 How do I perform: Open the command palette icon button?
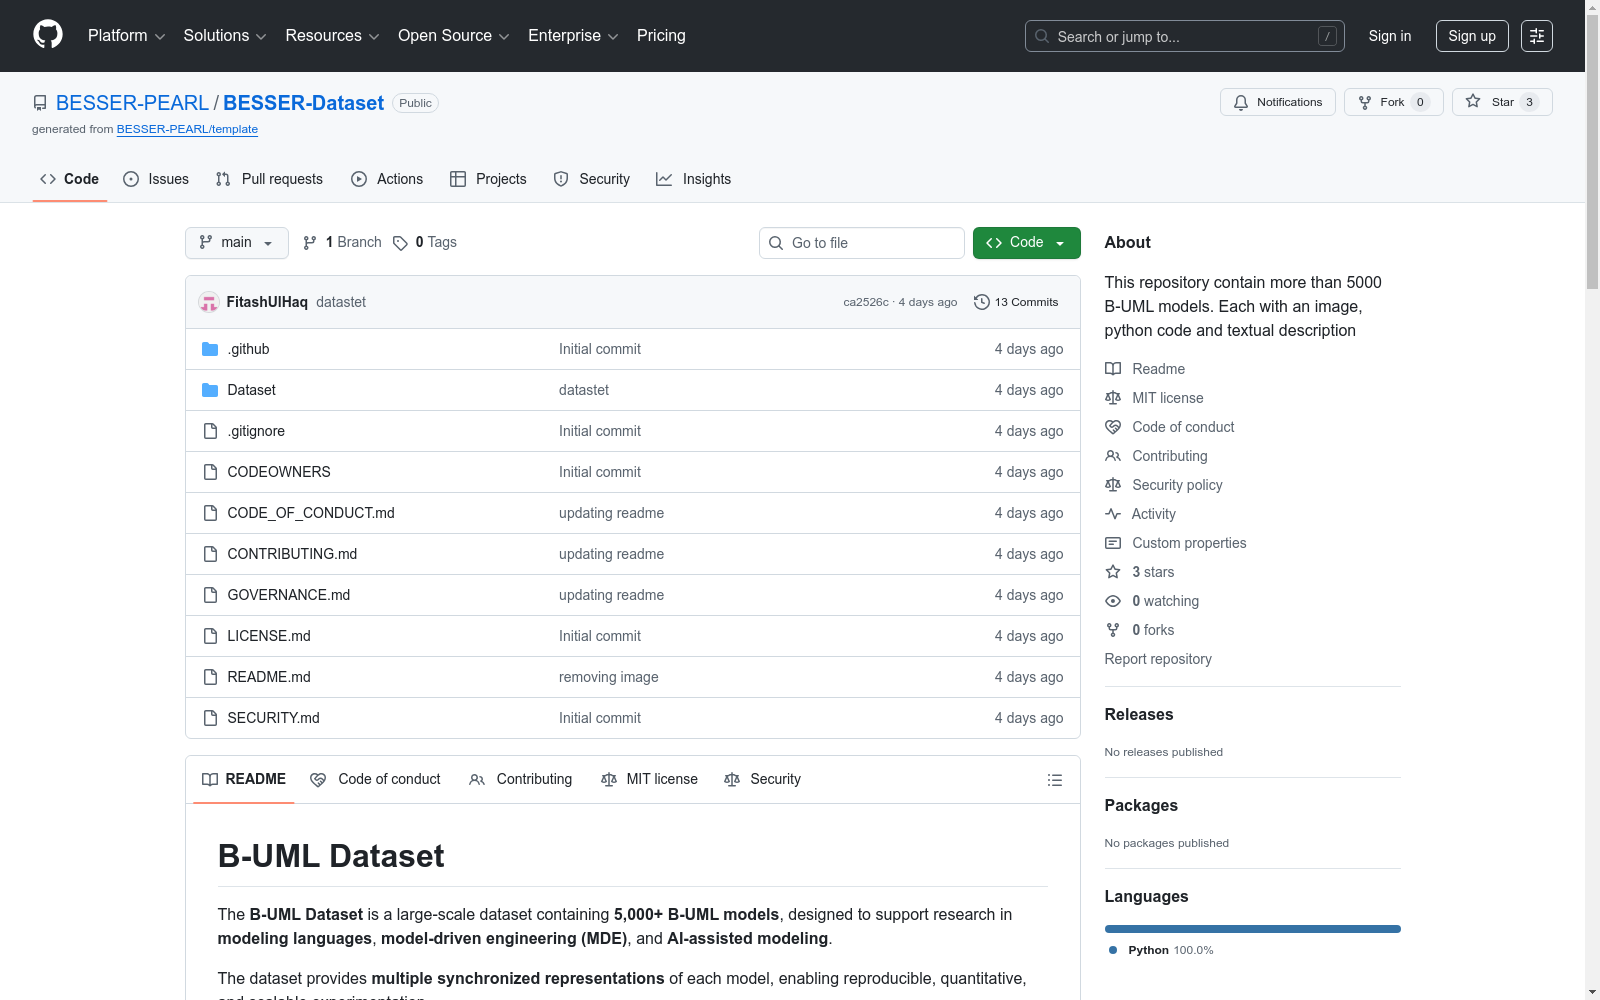click(x=1537, y=36)
